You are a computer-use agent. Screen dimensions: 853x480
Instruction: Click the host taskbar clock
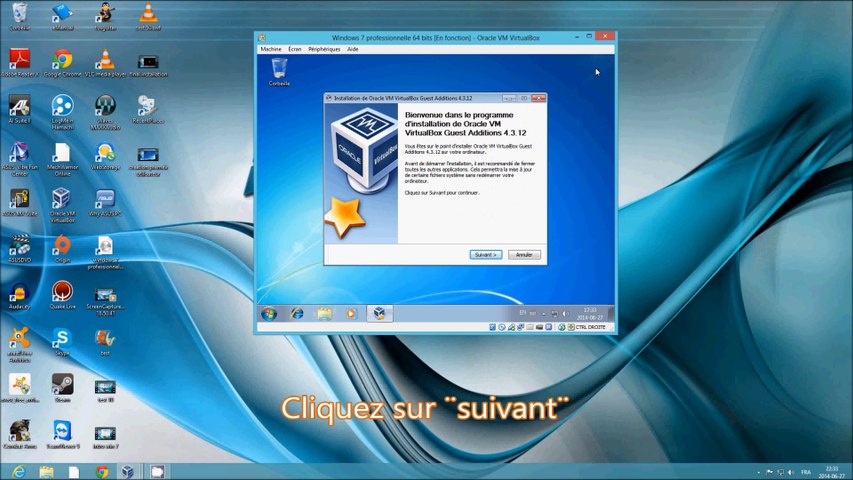(832, 472)
